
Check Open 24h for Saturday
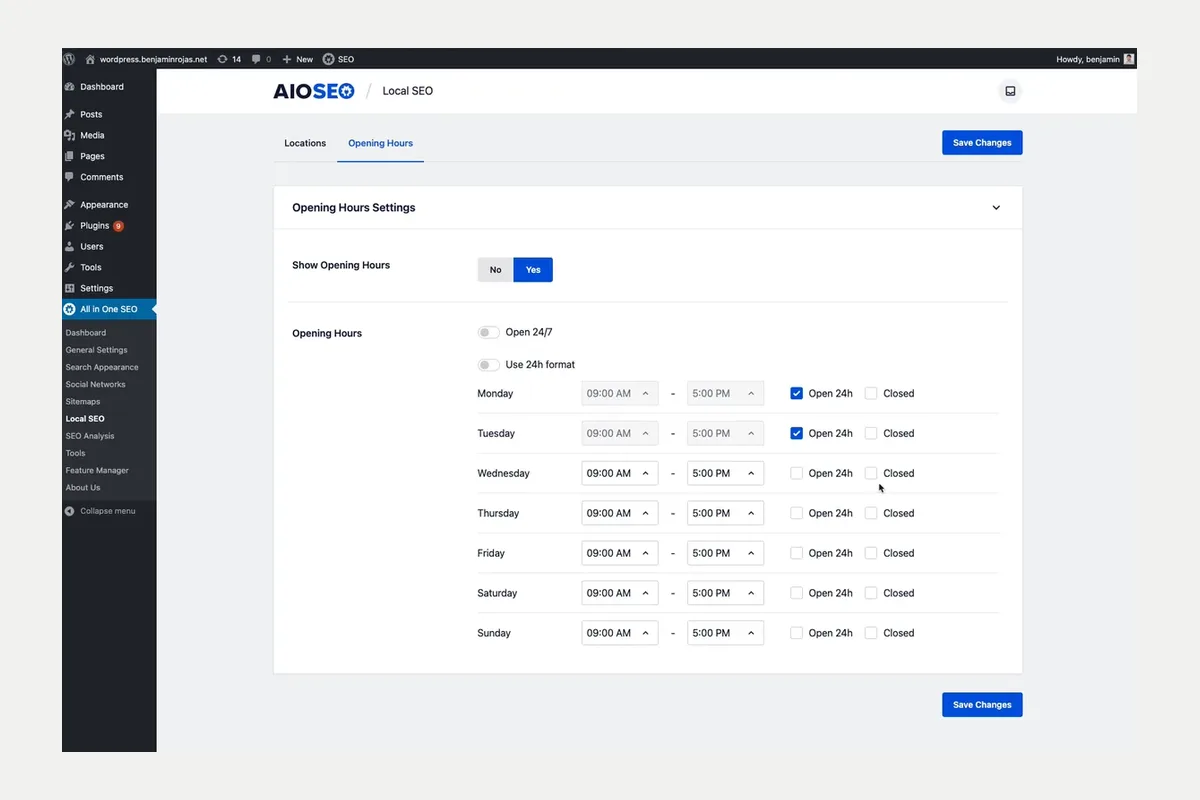[796, 593]
